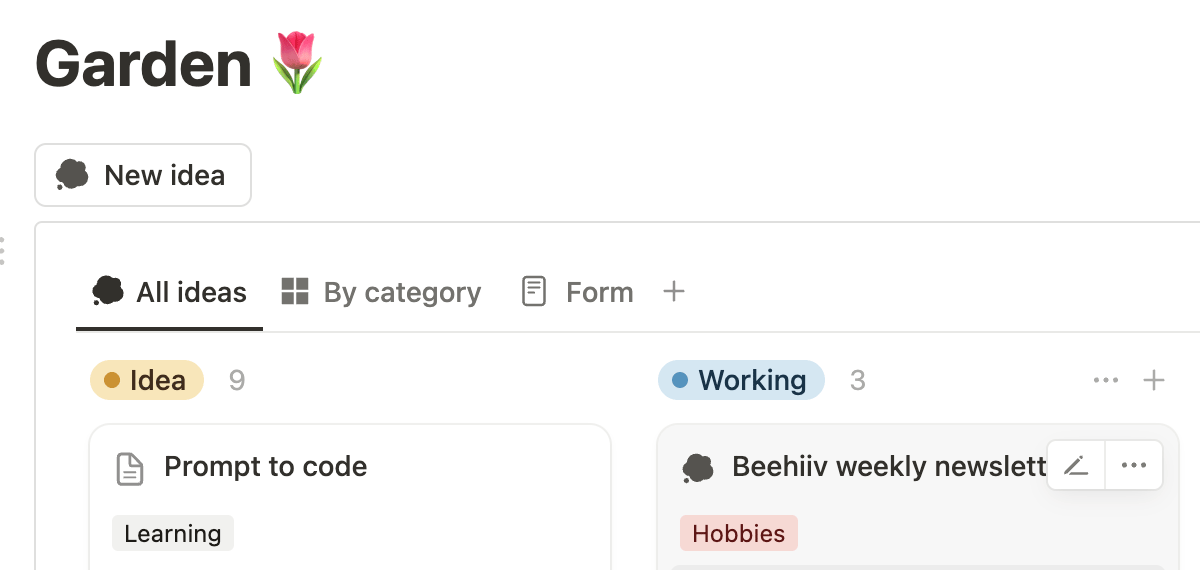Screen dimensions: 1200x570
Task: Open Working group options ellipsis menu
Action: [x=1106, y=380]
